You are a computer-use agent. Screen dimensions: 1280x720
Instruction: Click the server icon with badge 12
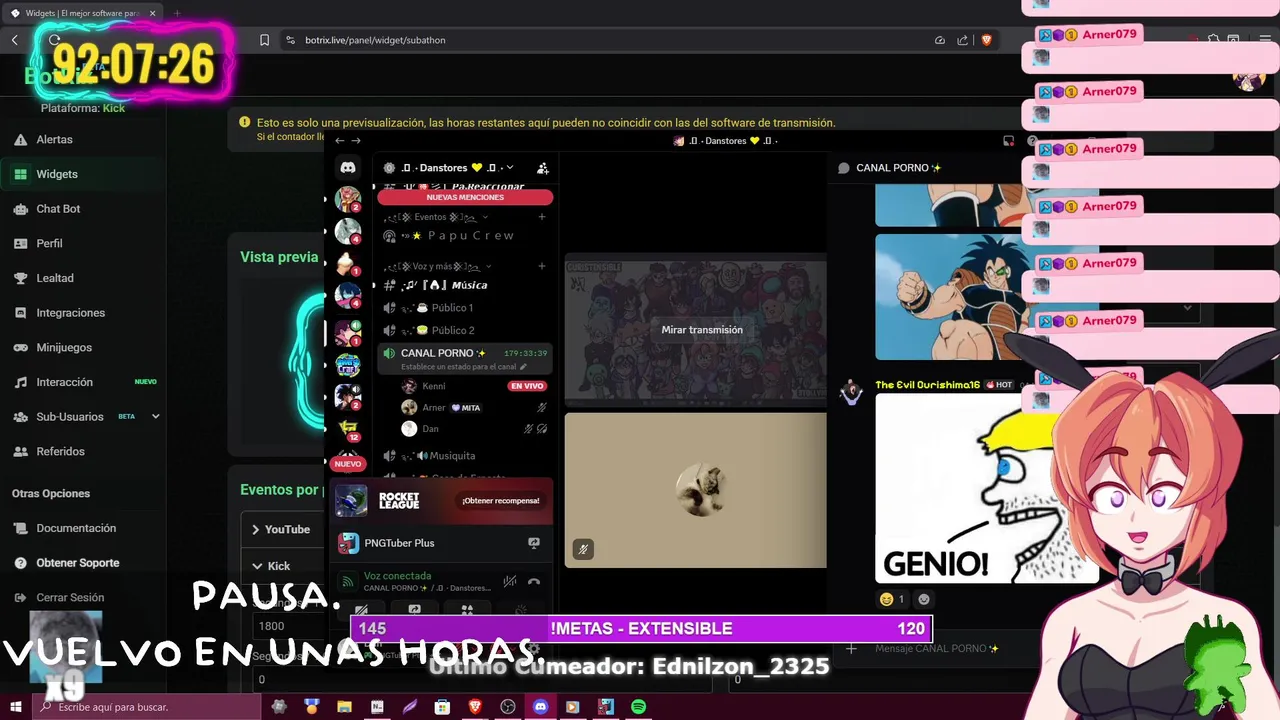pos(348,430)
